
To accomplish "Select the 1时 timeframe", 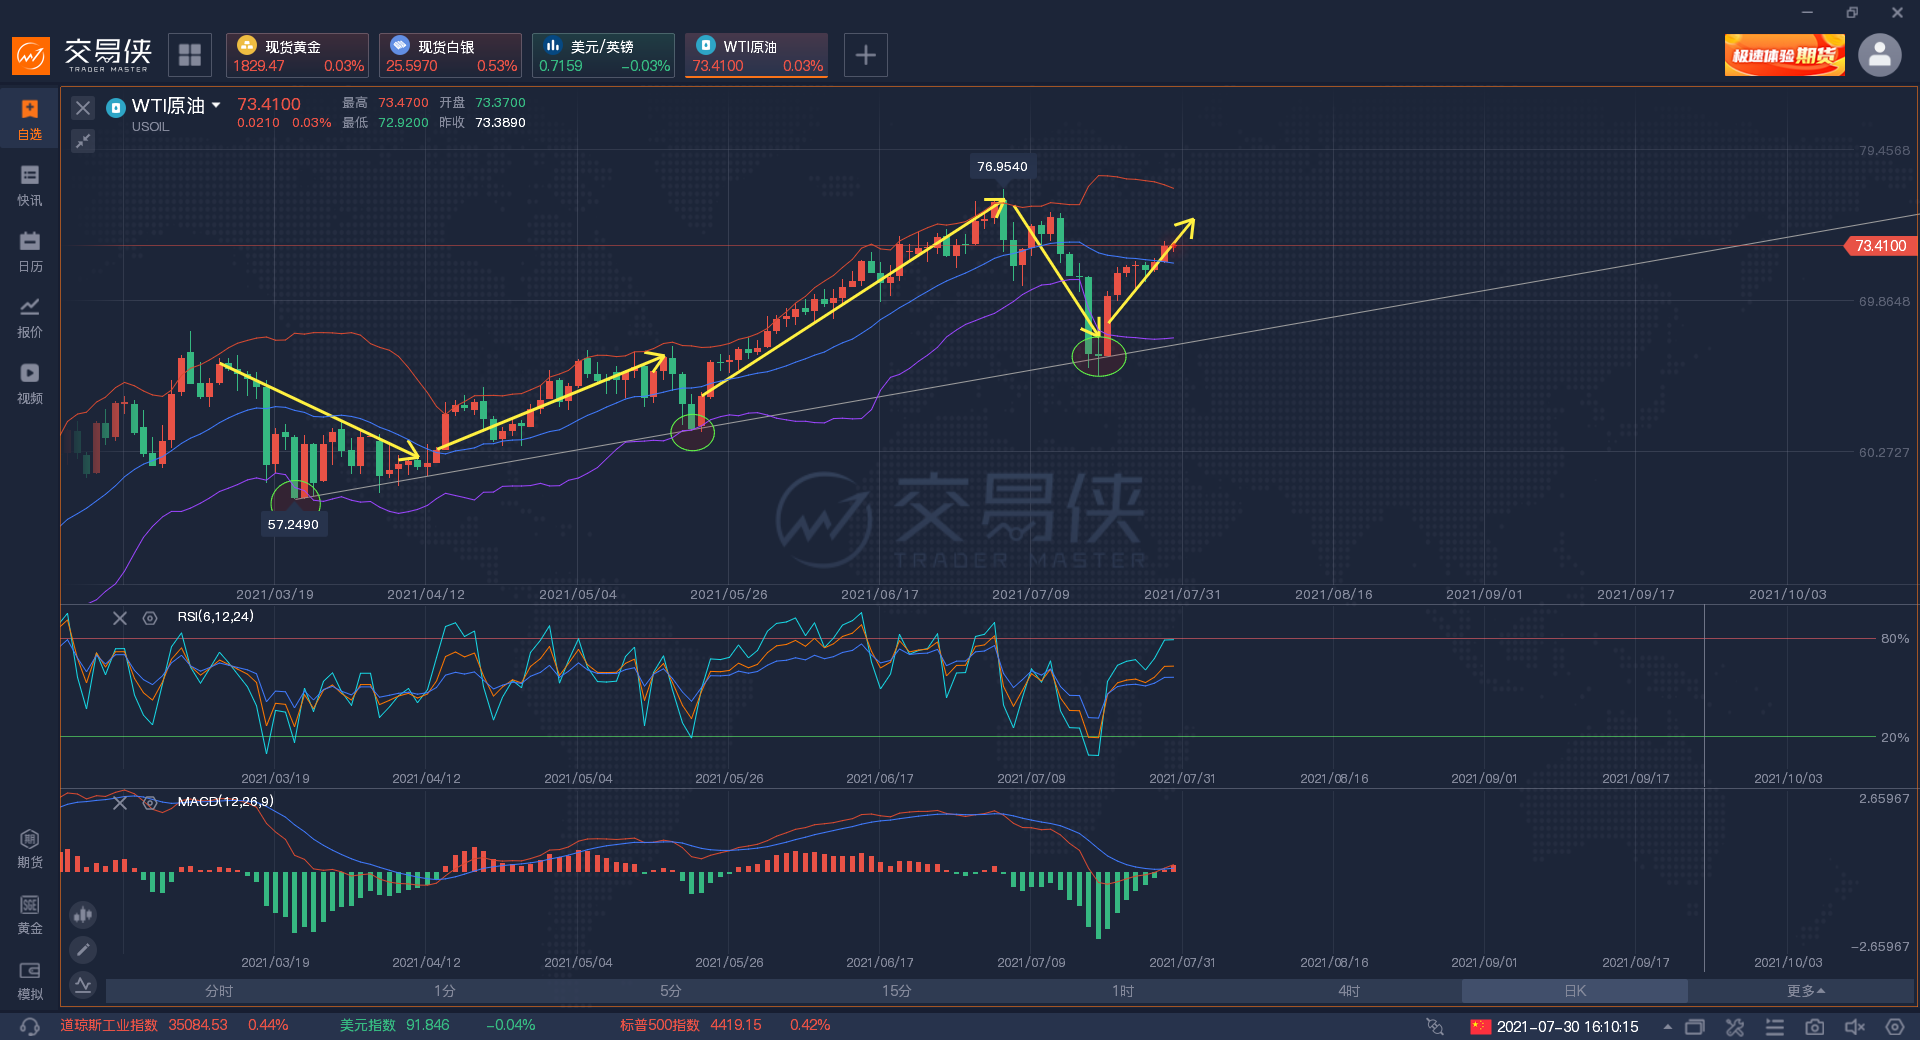I will pyautogui.click(x=1123, y=991).
